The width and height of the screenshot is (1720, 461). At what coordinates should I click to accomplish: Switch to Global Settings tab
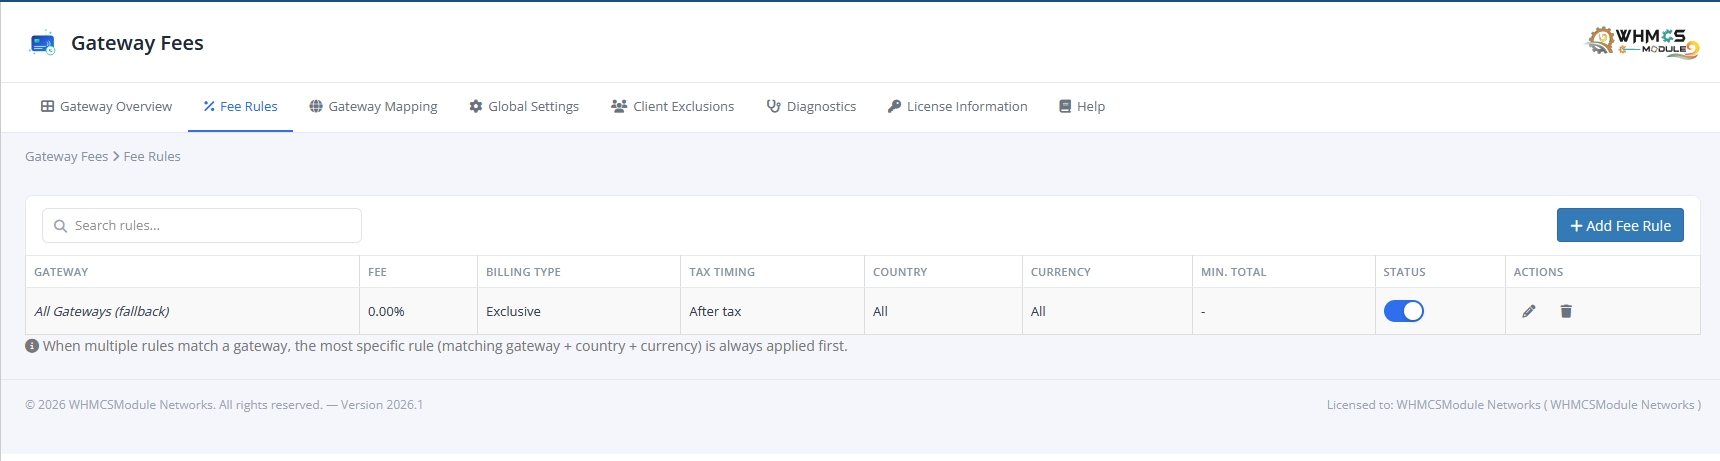[524, 107]
